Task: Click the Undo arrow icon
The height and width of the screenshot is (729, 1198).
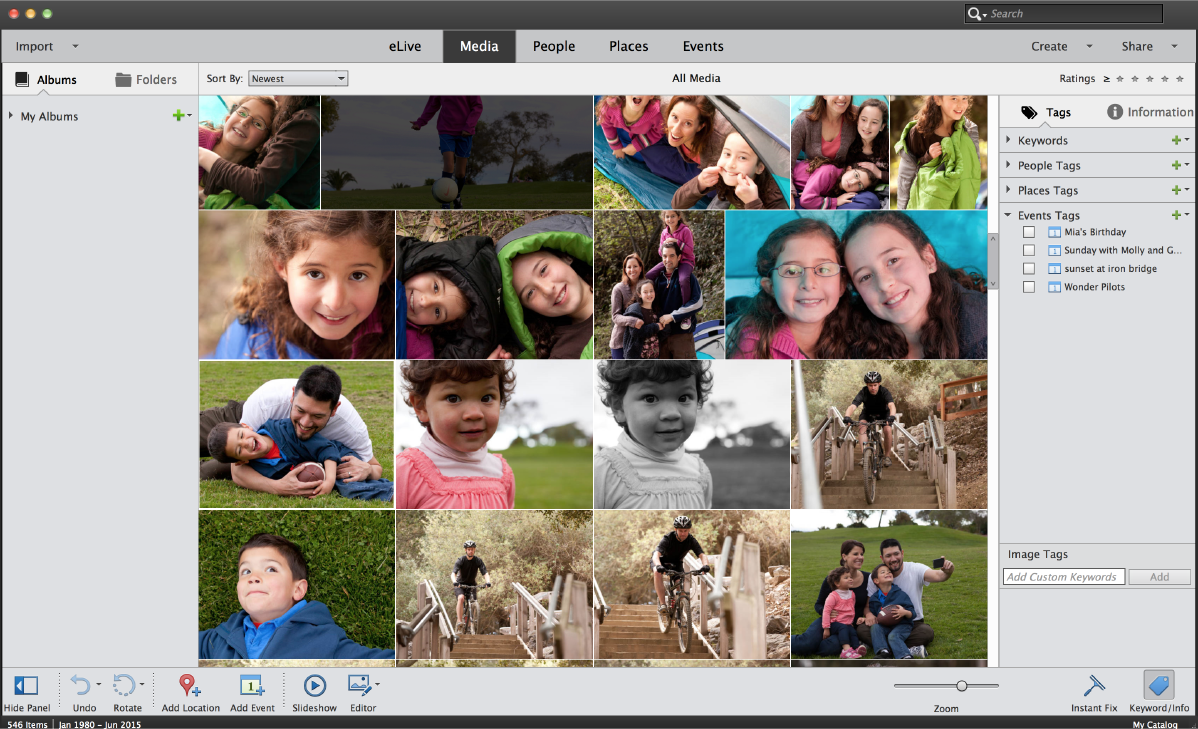Action: click(x=80, y=685)
